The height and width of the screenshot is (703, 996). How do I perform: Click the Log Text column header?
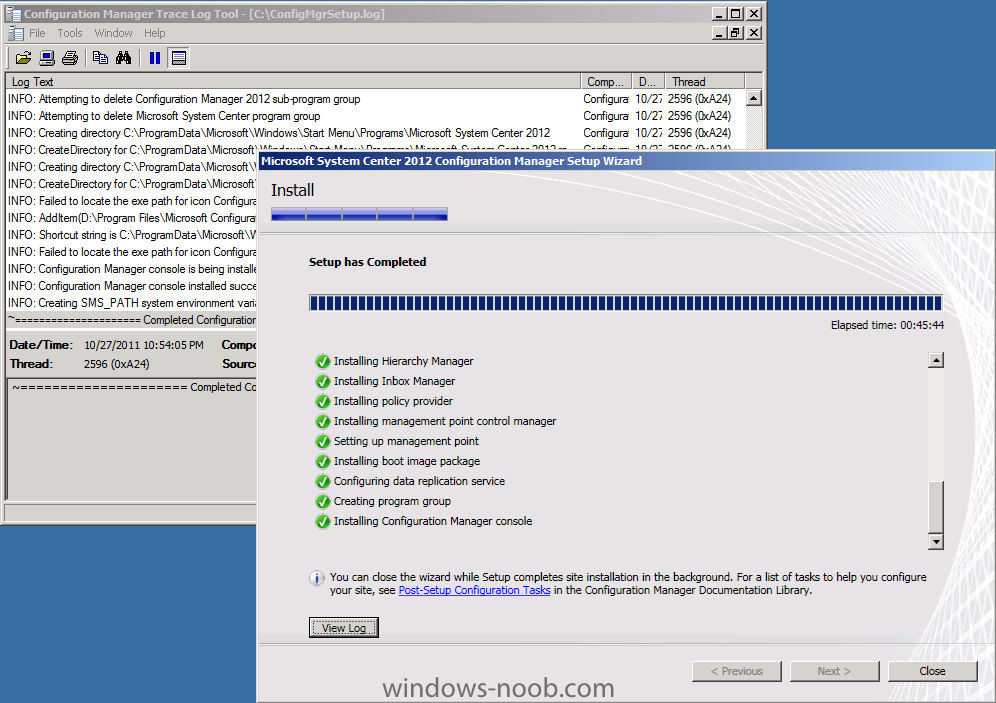coord(293,81)
